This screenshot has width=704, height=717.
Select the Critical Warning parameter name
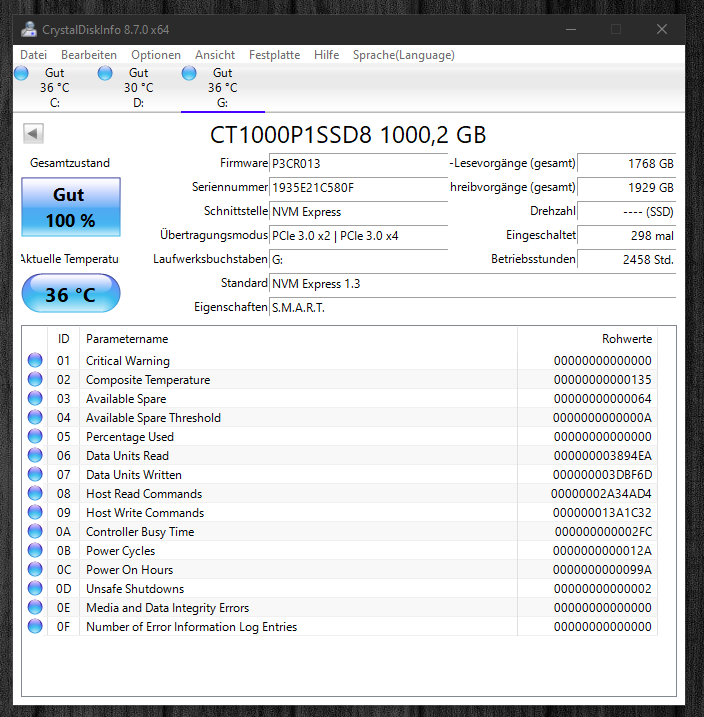click(x=128, y=361)
